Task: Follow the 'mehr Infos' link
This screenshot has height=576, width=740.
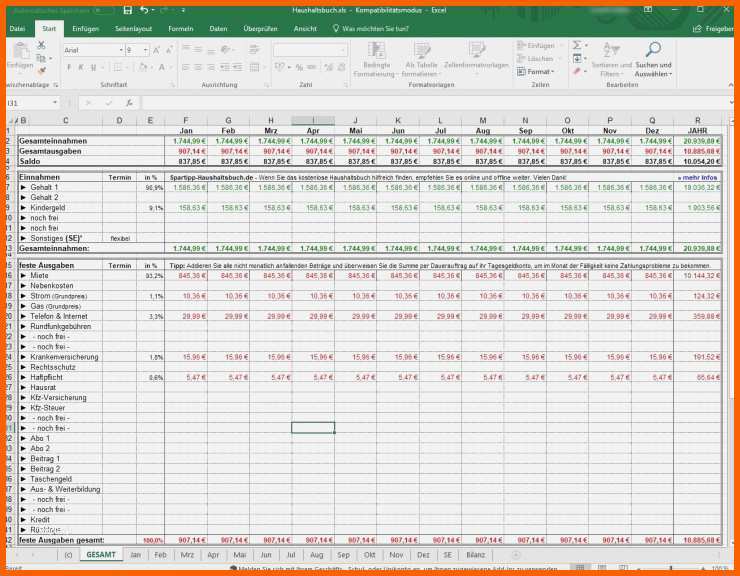Action: click(698, 178)
